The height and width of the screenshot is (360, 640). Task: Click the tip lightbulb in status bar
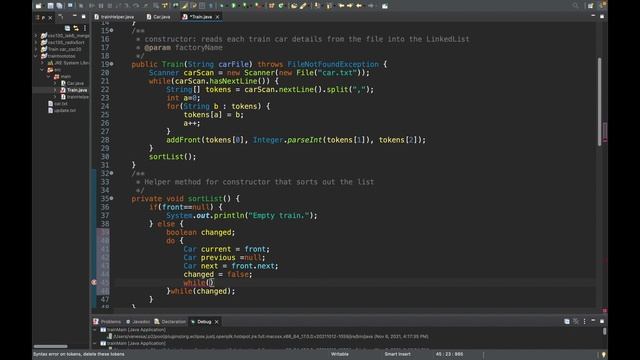click(x=604, y=354)
